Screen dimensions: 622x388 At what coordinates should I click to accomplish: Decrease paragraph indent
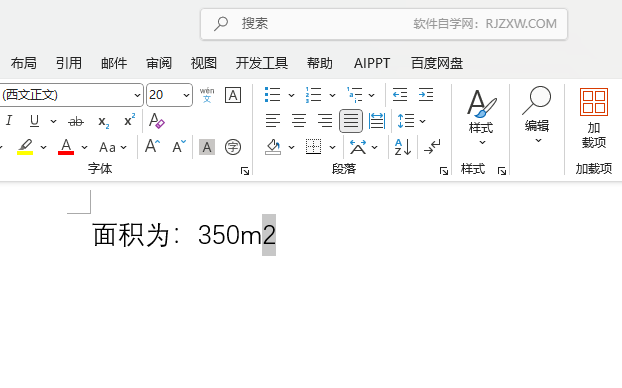point(399,95)
